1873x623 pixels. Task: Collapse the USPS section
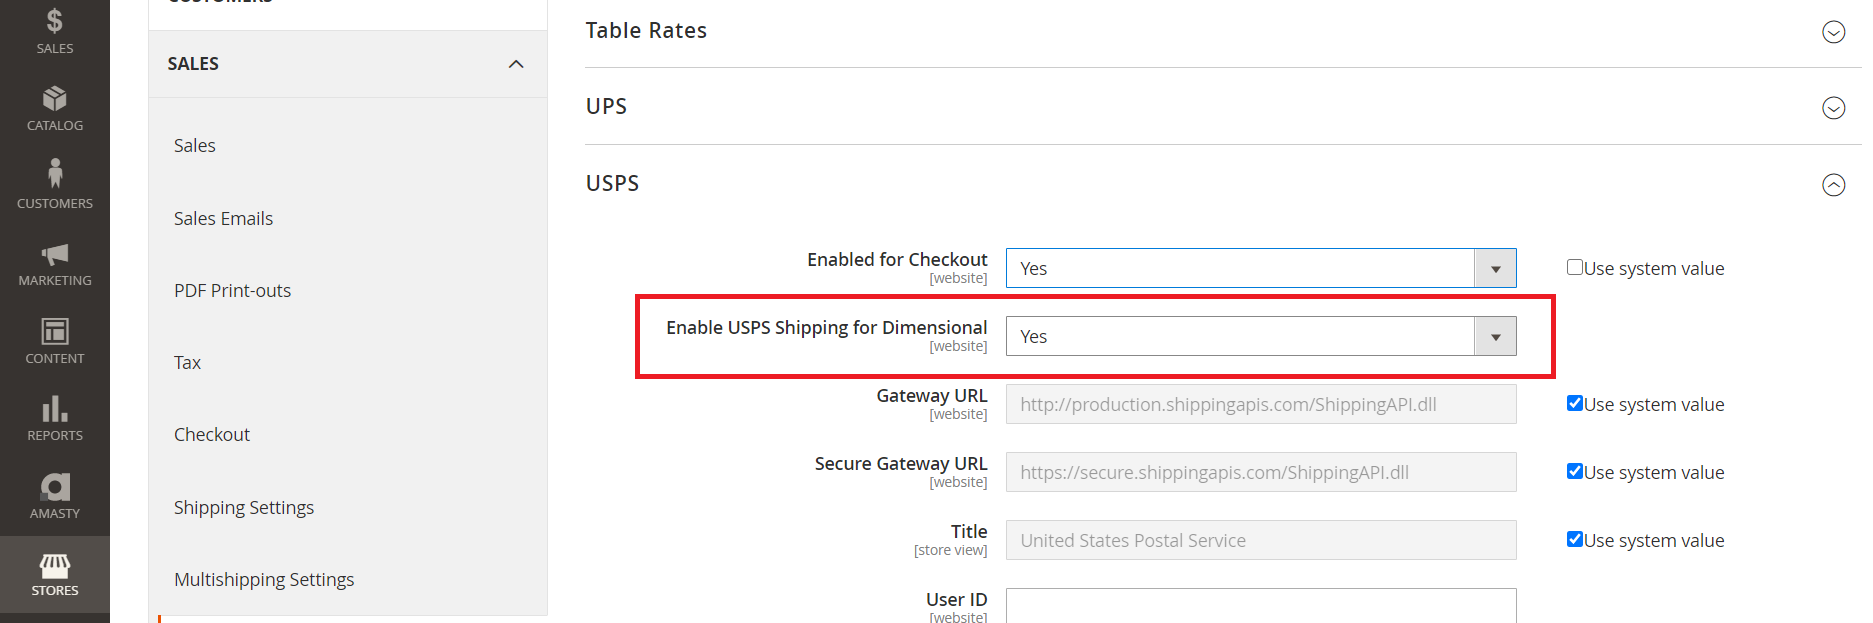point(1833,185)
